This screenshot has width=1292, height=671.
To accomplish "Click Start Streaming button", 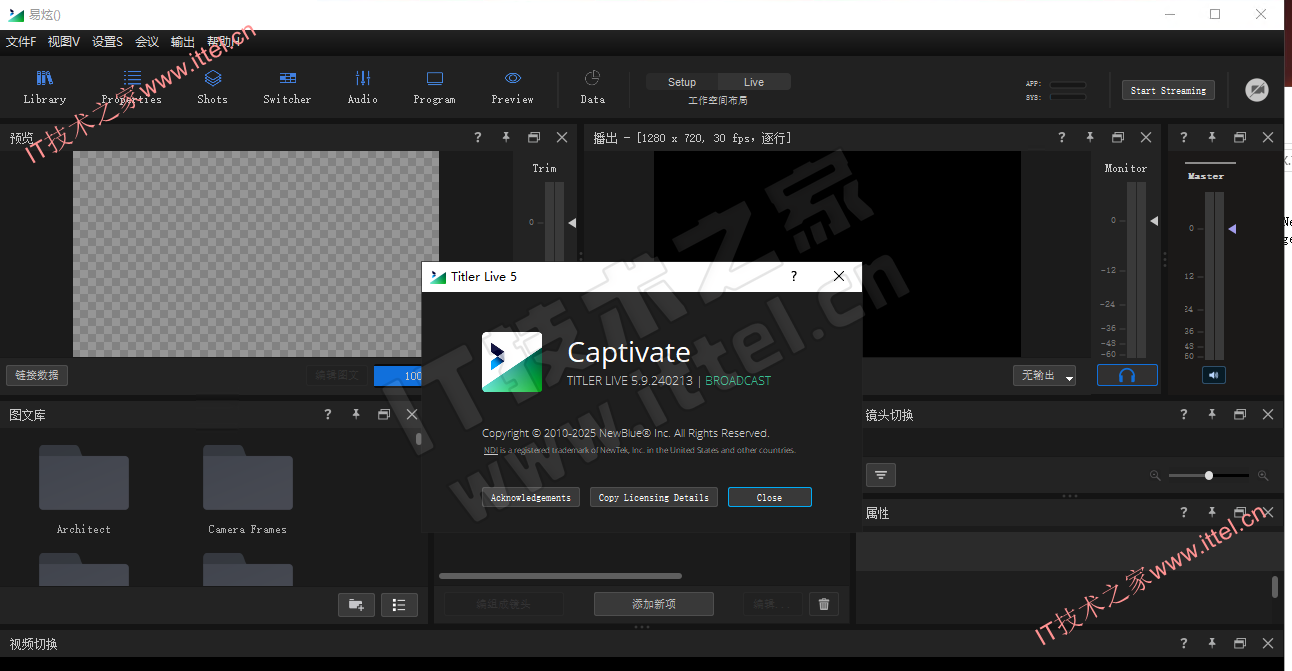I will (1168, 90).
